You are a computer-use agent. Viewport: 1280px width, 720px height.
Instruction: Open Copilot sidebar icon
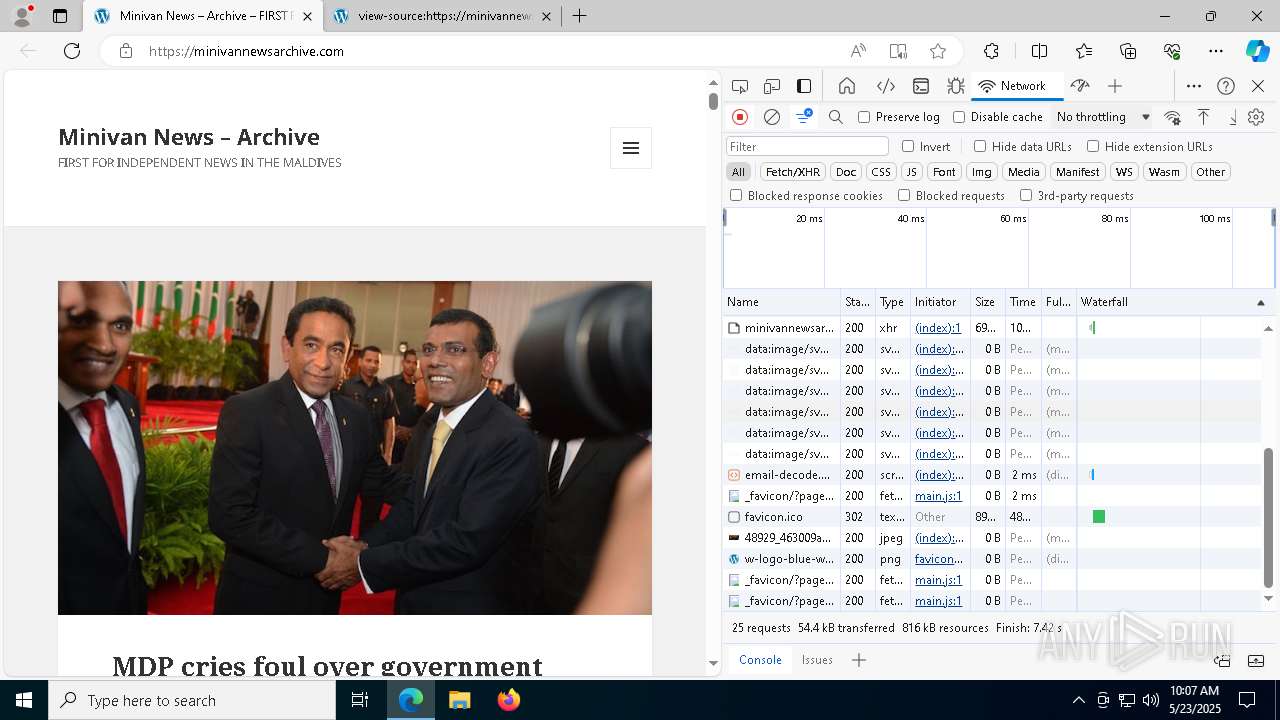[1257, 51]
